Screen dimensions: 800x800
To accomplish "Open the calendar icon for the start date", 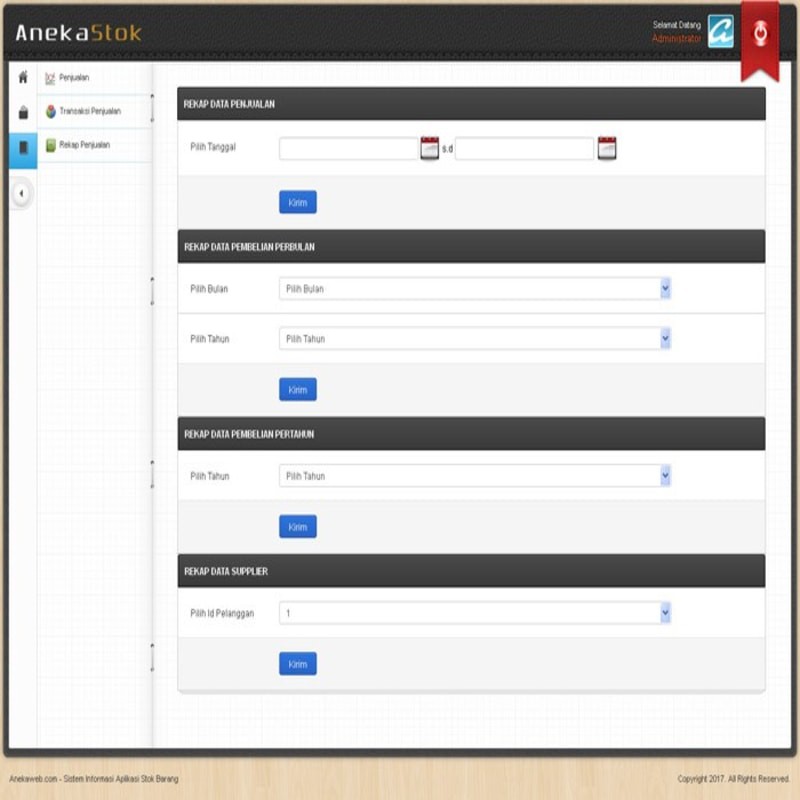I will [x=429, y=145].
